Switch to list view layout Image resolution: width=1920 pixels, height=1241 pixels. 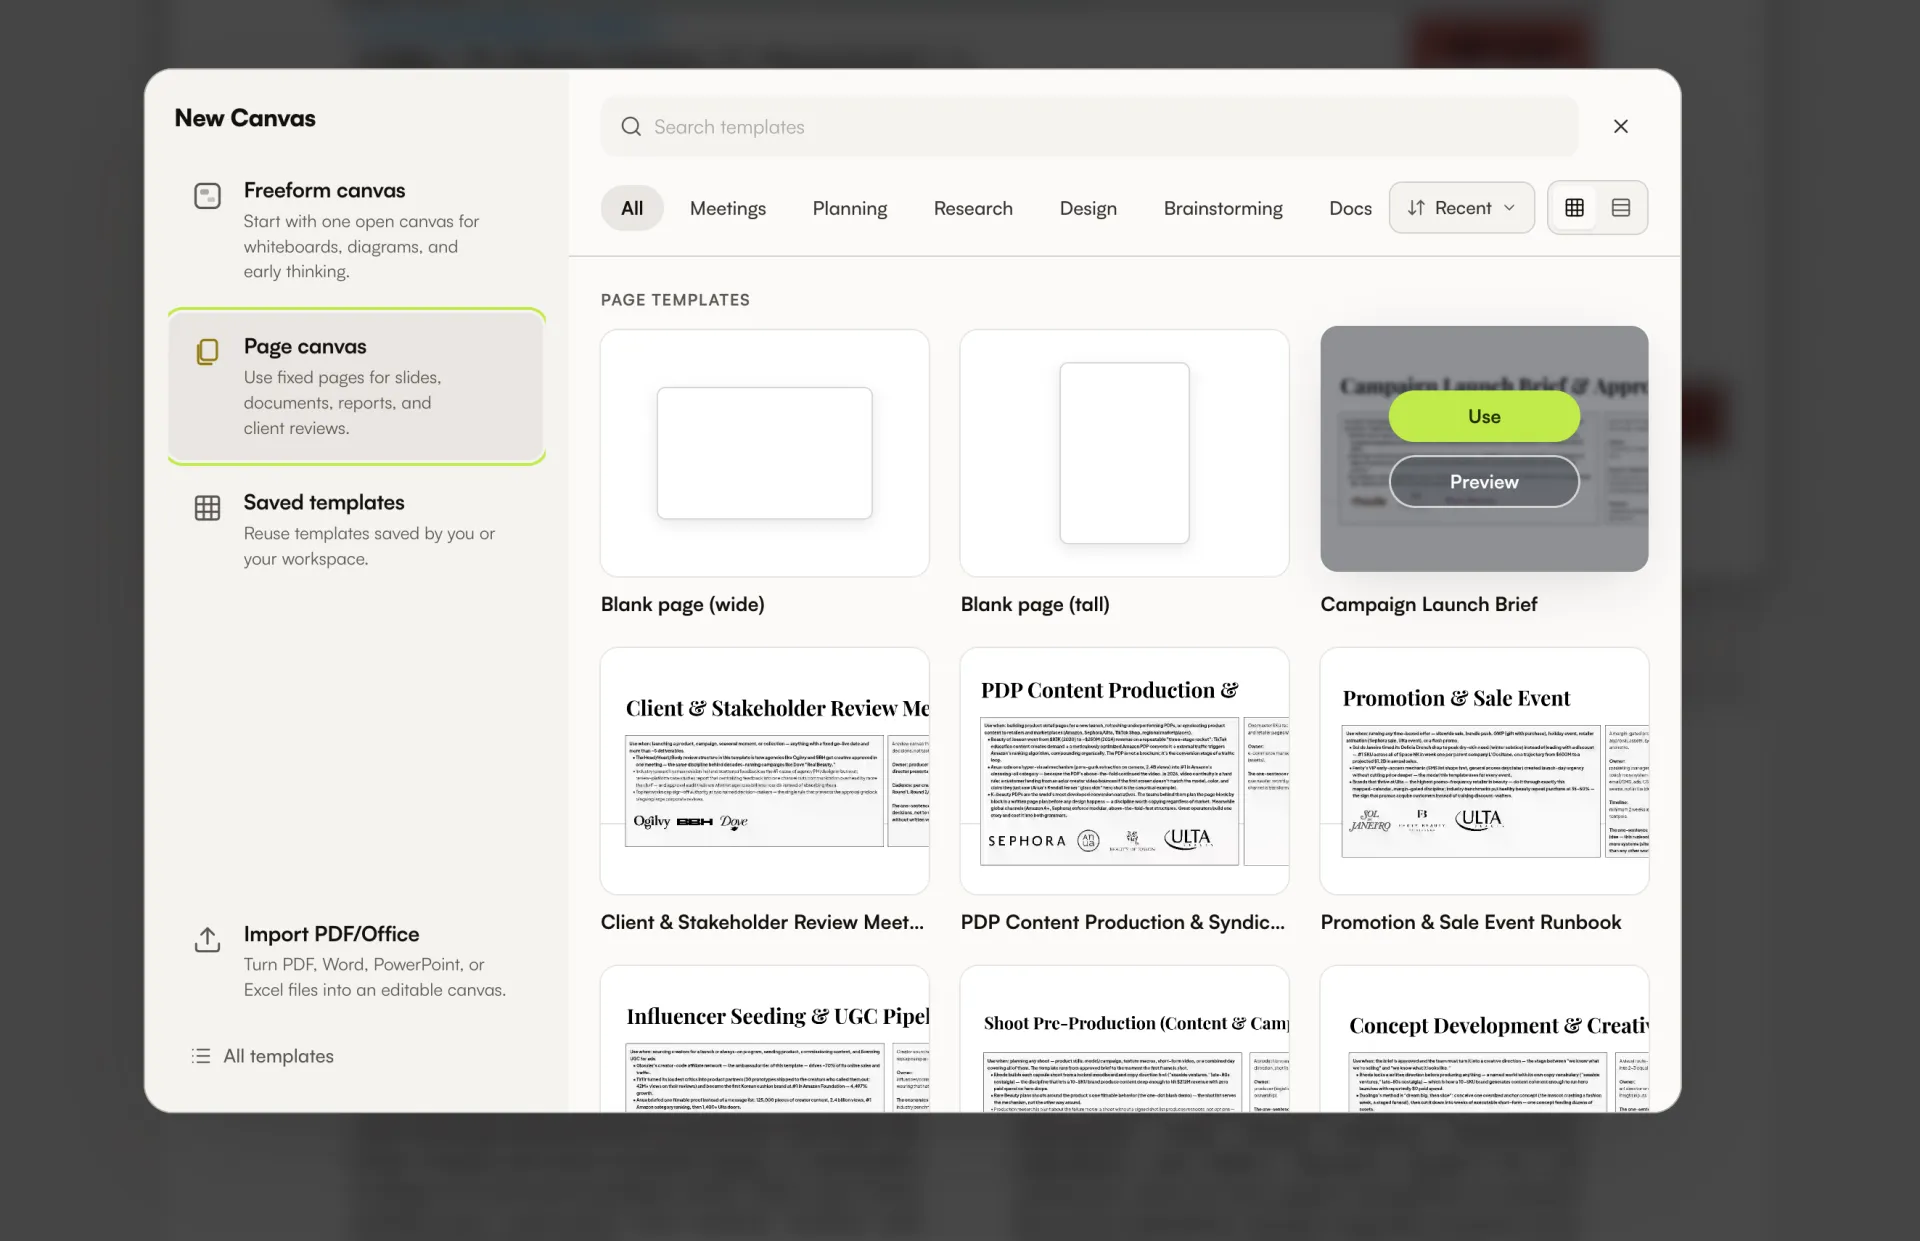click(x=1621, y=208)
